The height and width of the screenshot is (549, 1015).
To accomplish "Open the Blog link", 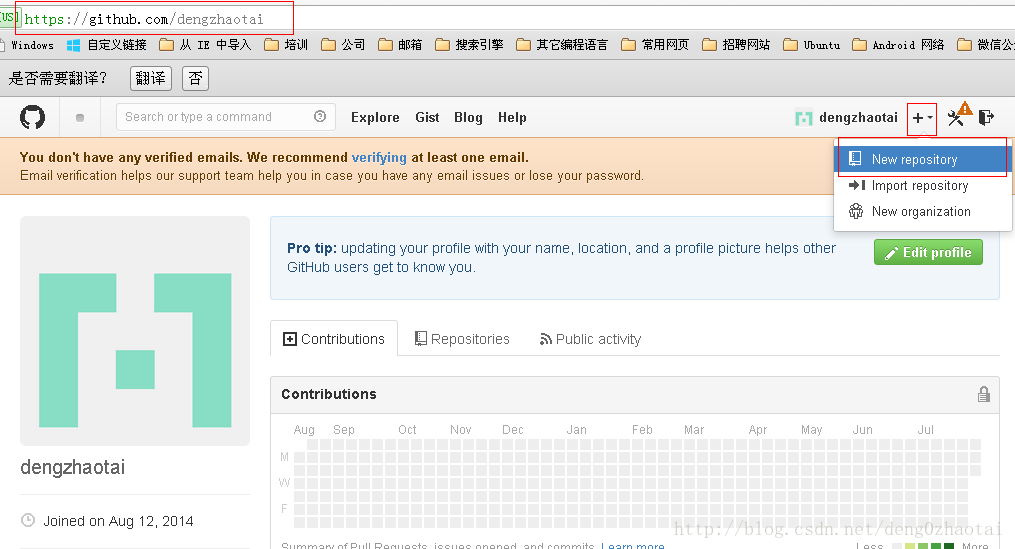I will pos(468,118).
